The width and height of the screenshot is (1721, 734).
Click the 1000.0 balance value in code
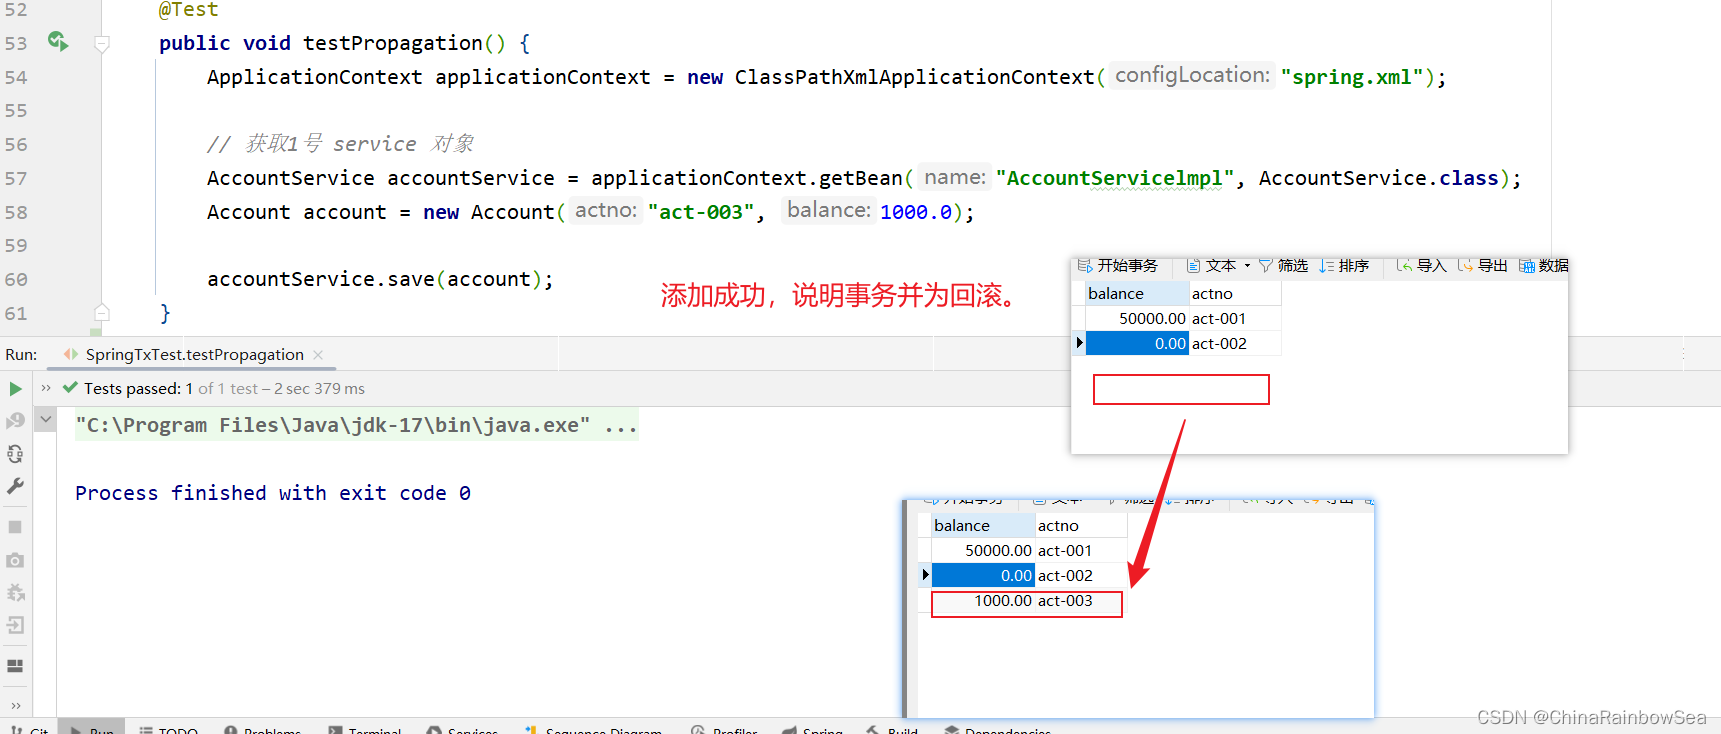coord(916,212)
